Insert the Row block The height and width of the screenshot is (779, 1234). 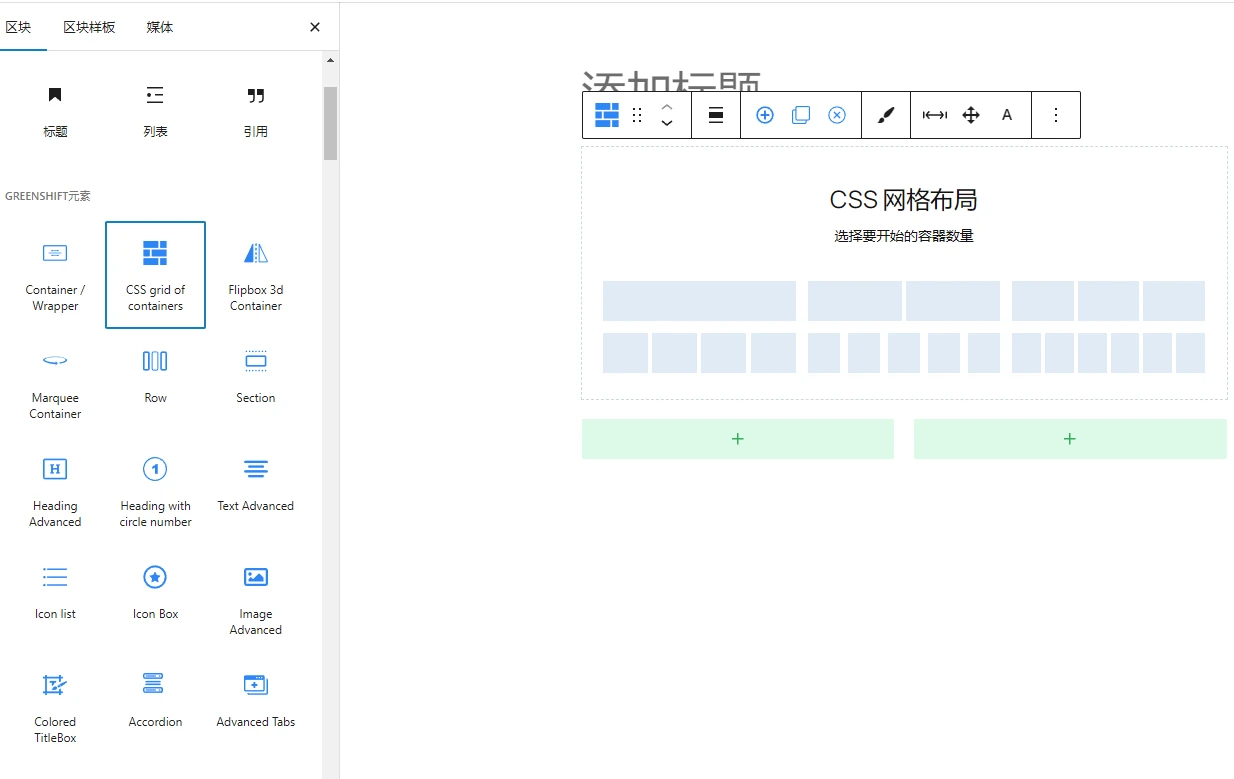(155, 375)
